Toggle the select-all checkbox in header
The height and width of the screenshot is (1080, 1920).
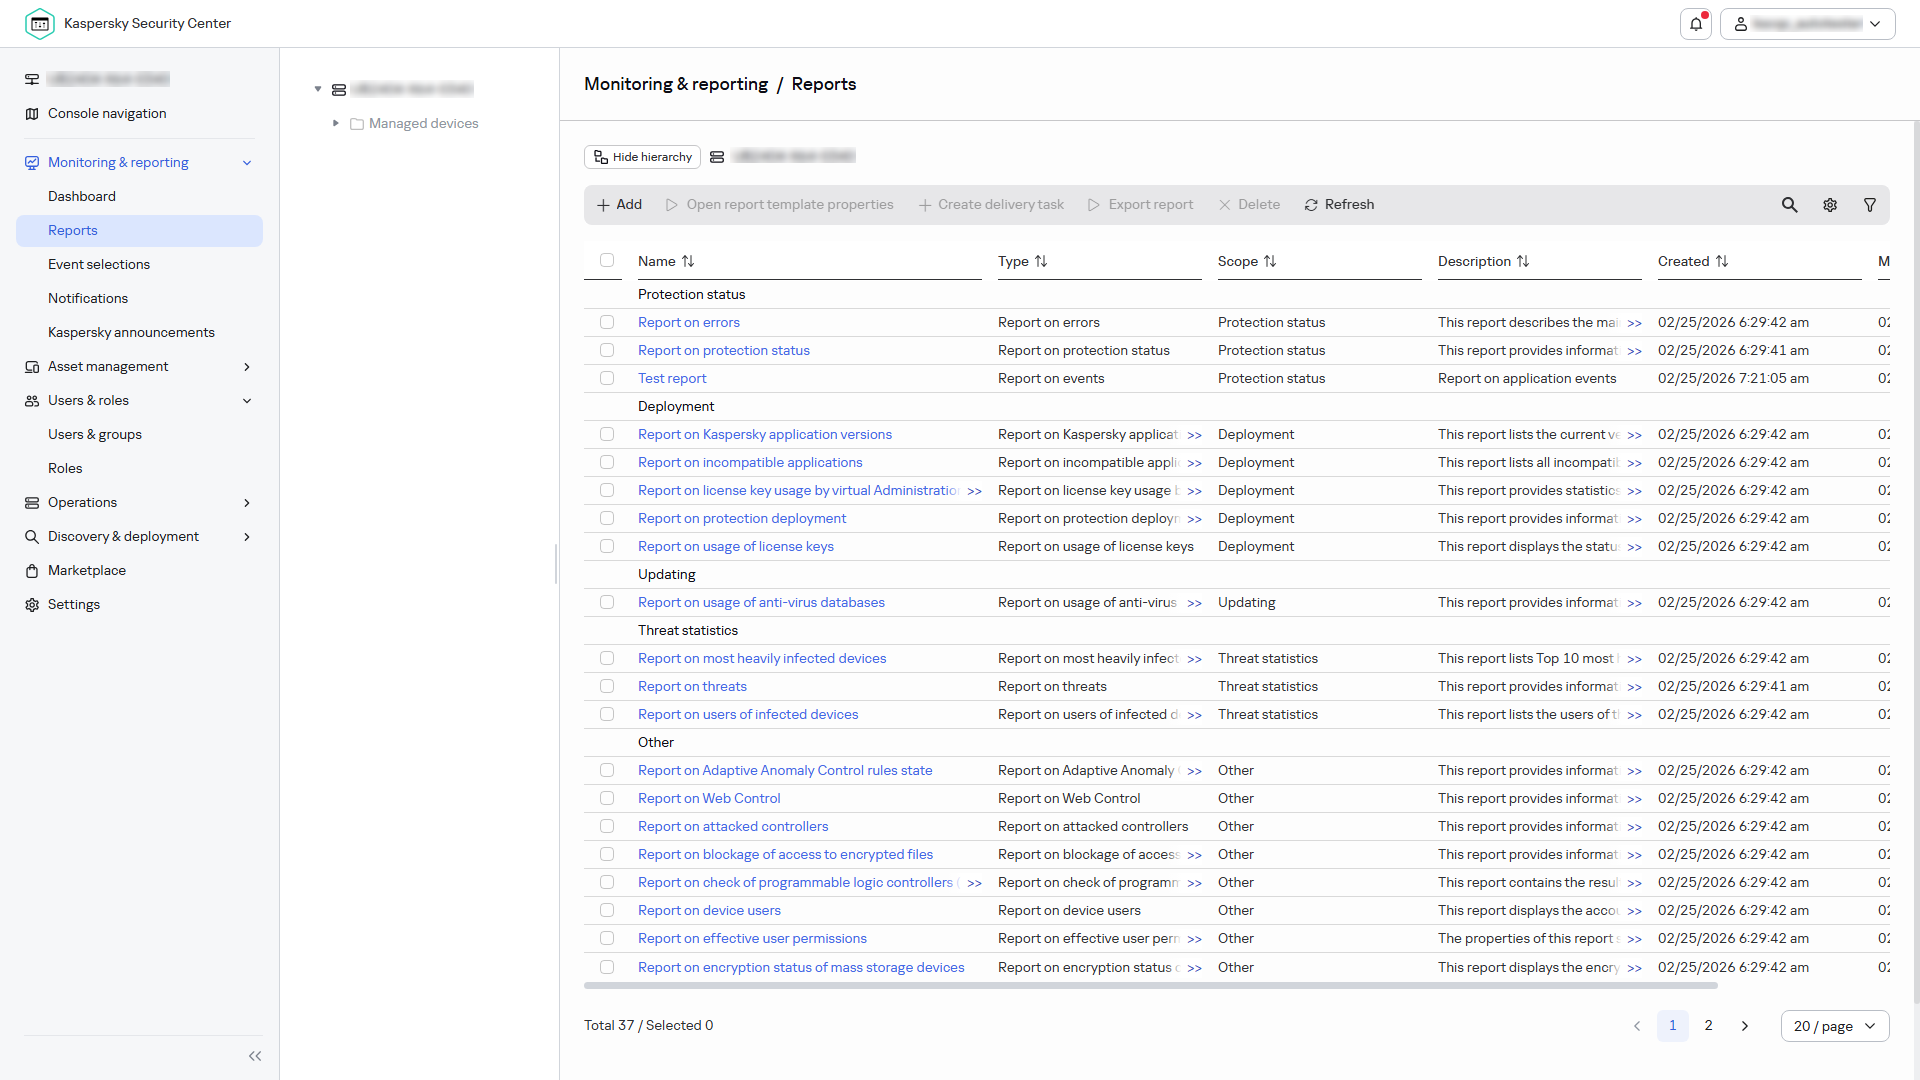pos(607,260)
